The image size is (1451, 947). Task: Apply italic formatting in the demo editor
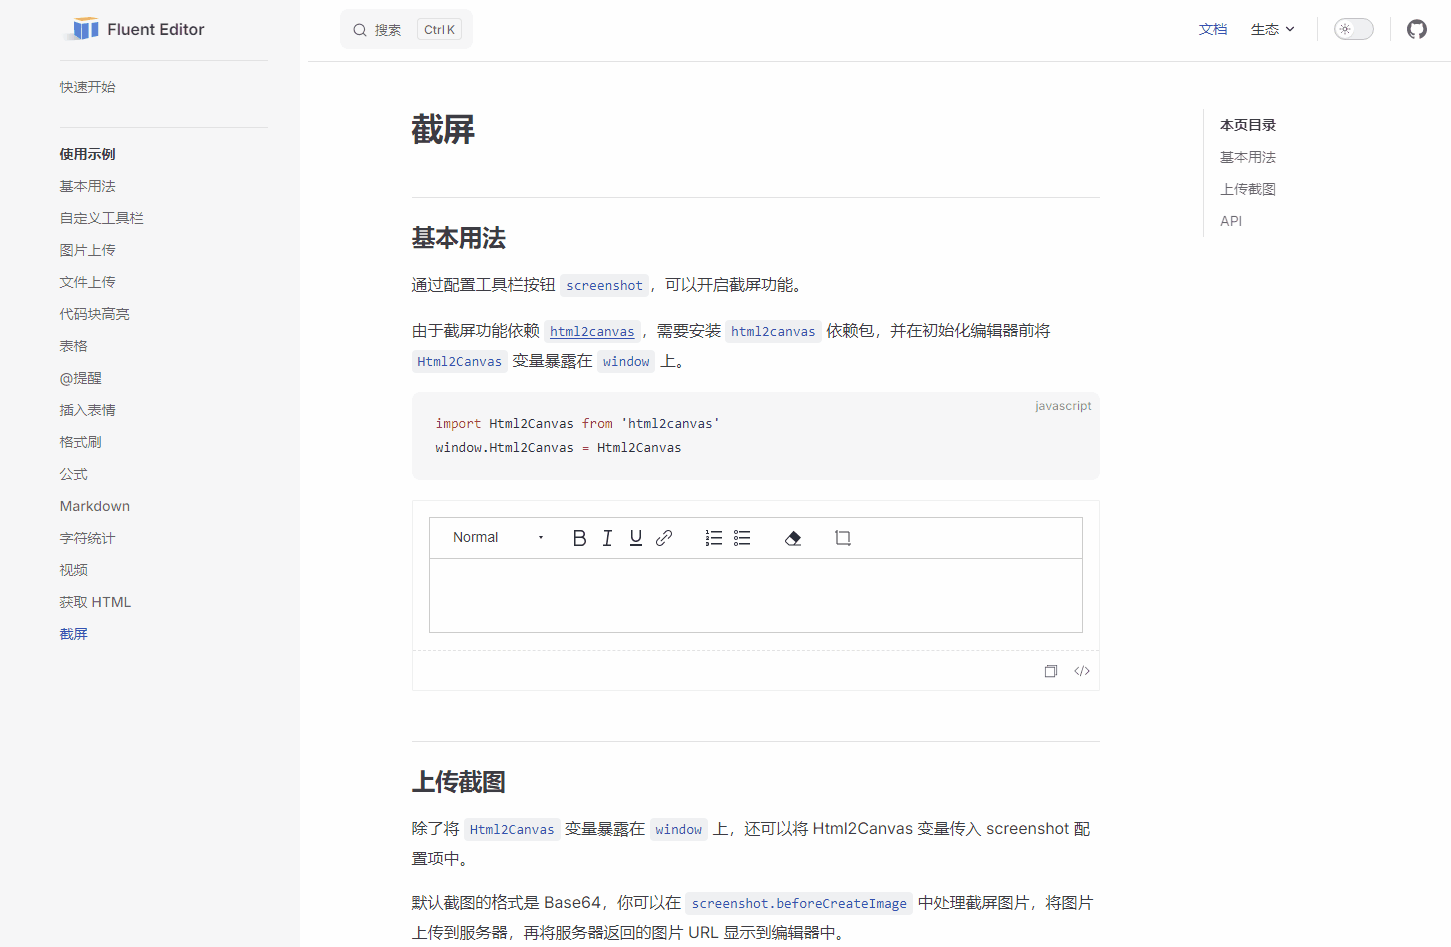tap(607, 537)
